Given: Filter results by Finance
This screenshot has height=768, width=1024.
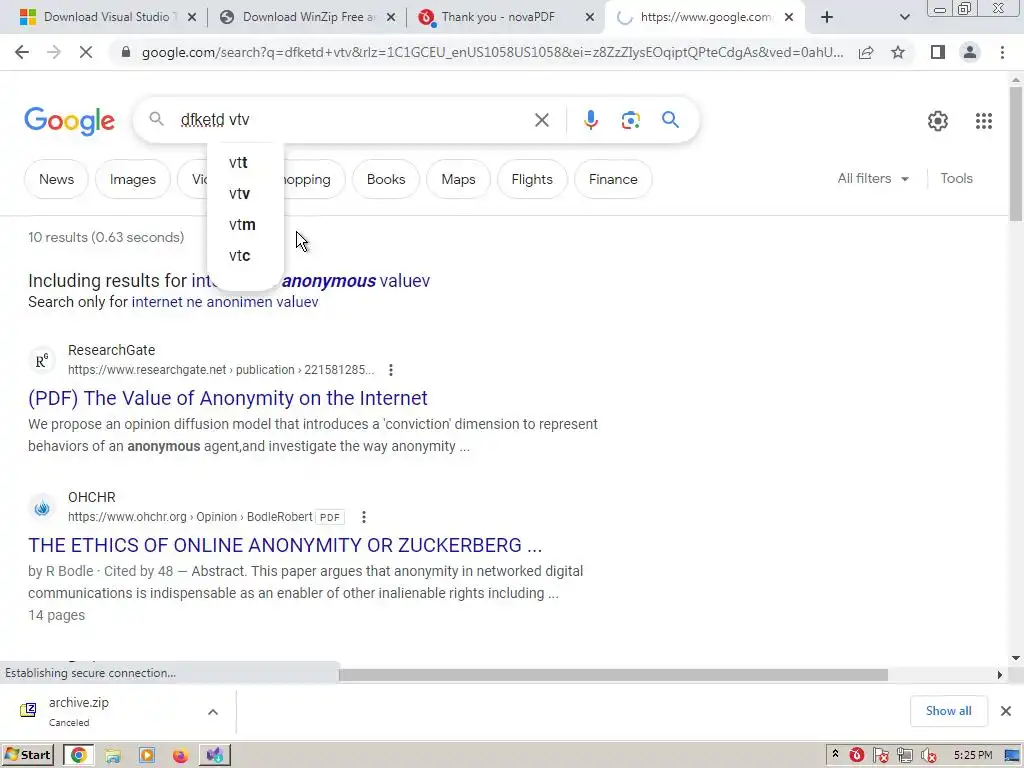Looking at the screenshot, I should tap(613, 179).
